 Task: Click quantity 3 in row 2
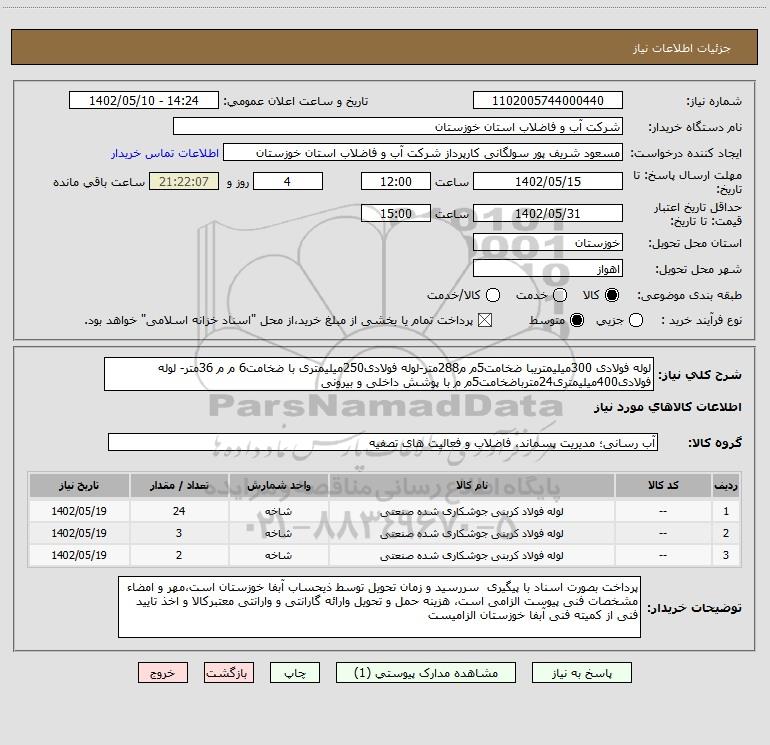click(179, 533)
